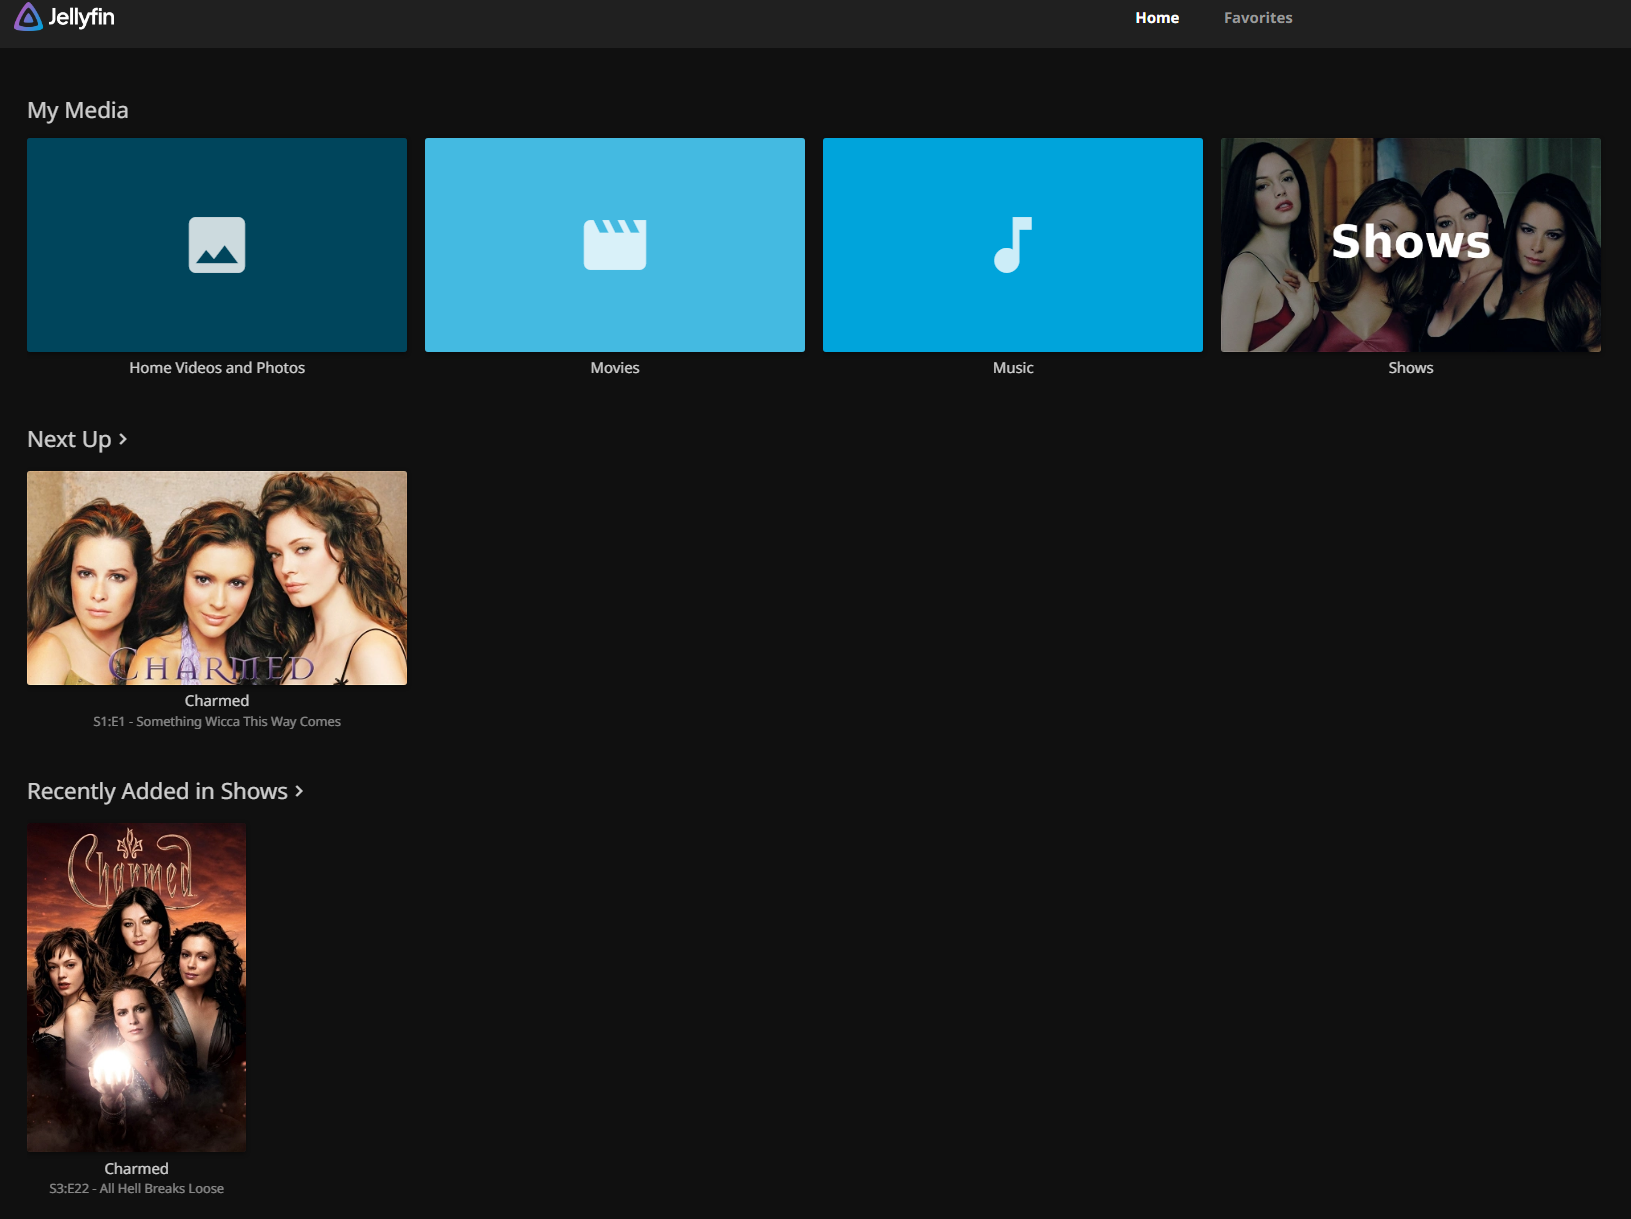Click the Jellyfin logo icon
The height and width of the screenshot is (1219, 1631).
tap(29, 17)
